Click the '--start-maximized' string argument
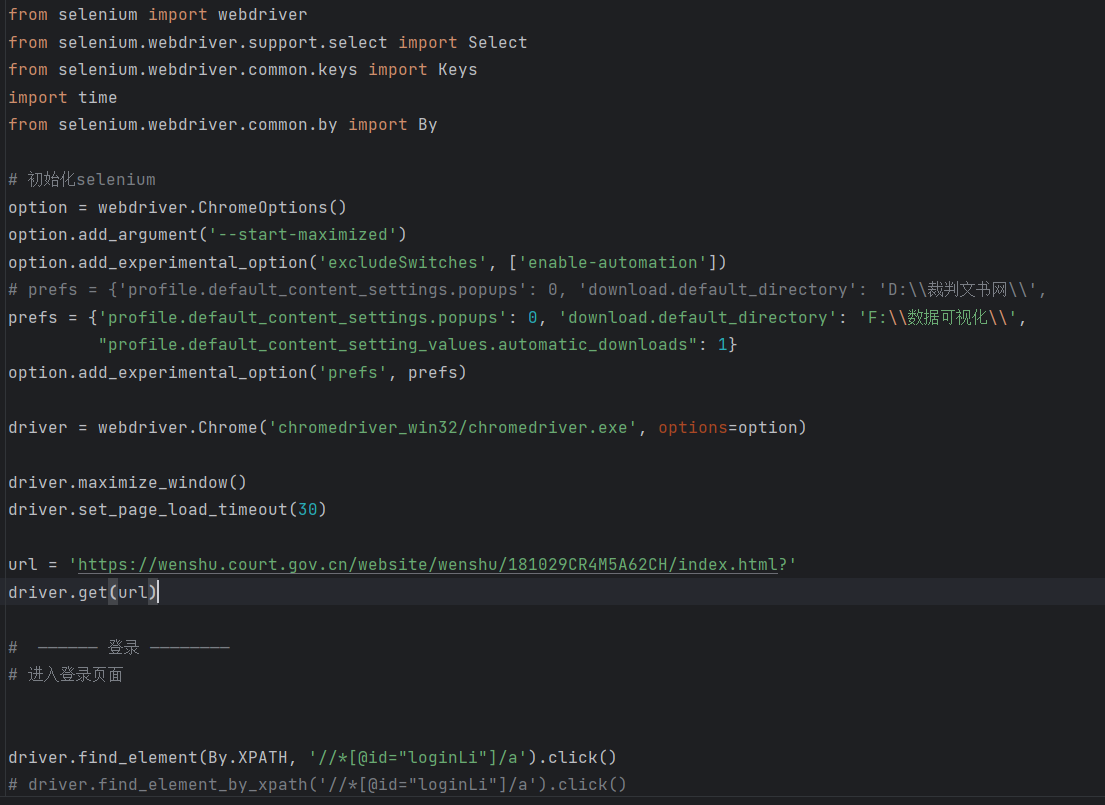 tap(302, 234)
